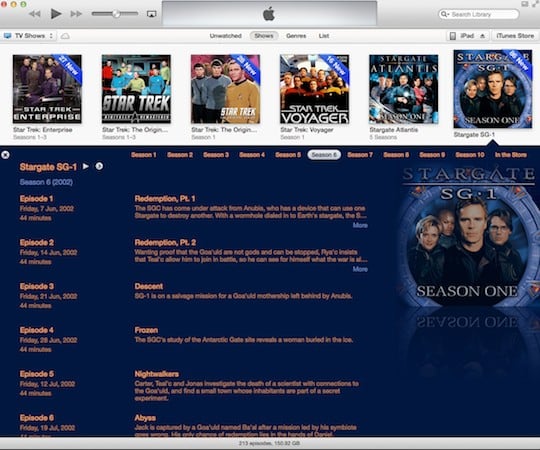Switch to Season 10 tab
Image resolution: width=540 pixels, height=450 pixels.
pyautogui.click(x=470, y=155)
